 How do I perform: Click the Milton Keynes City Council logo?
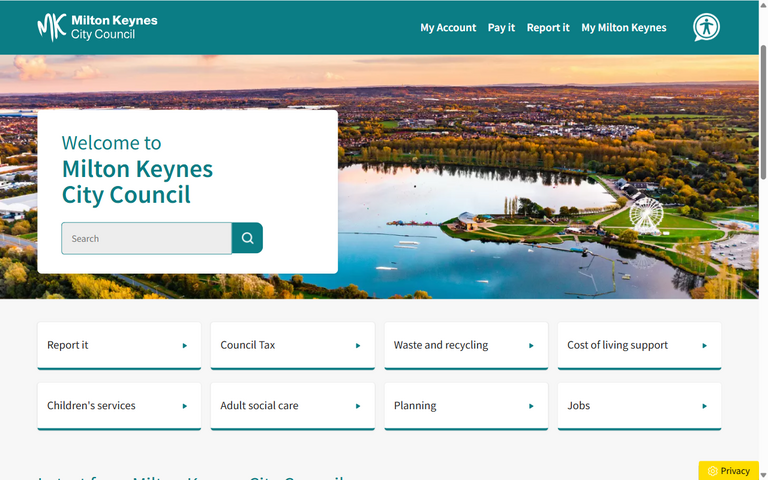tap(97, 27)
